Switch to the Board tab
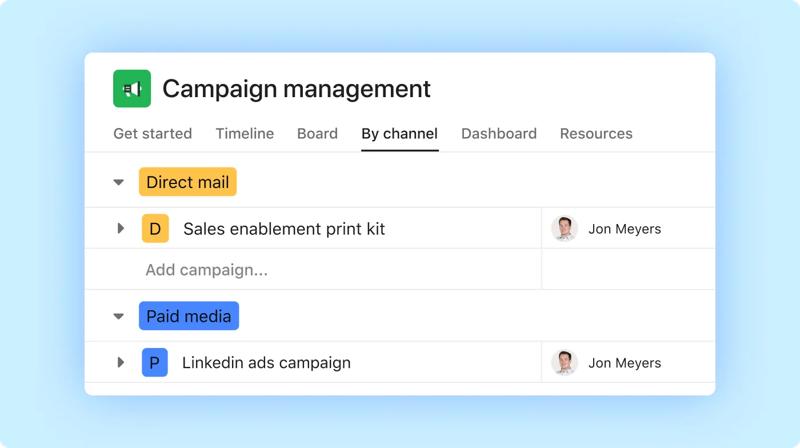The image size is (800, 448). (317, 134)
